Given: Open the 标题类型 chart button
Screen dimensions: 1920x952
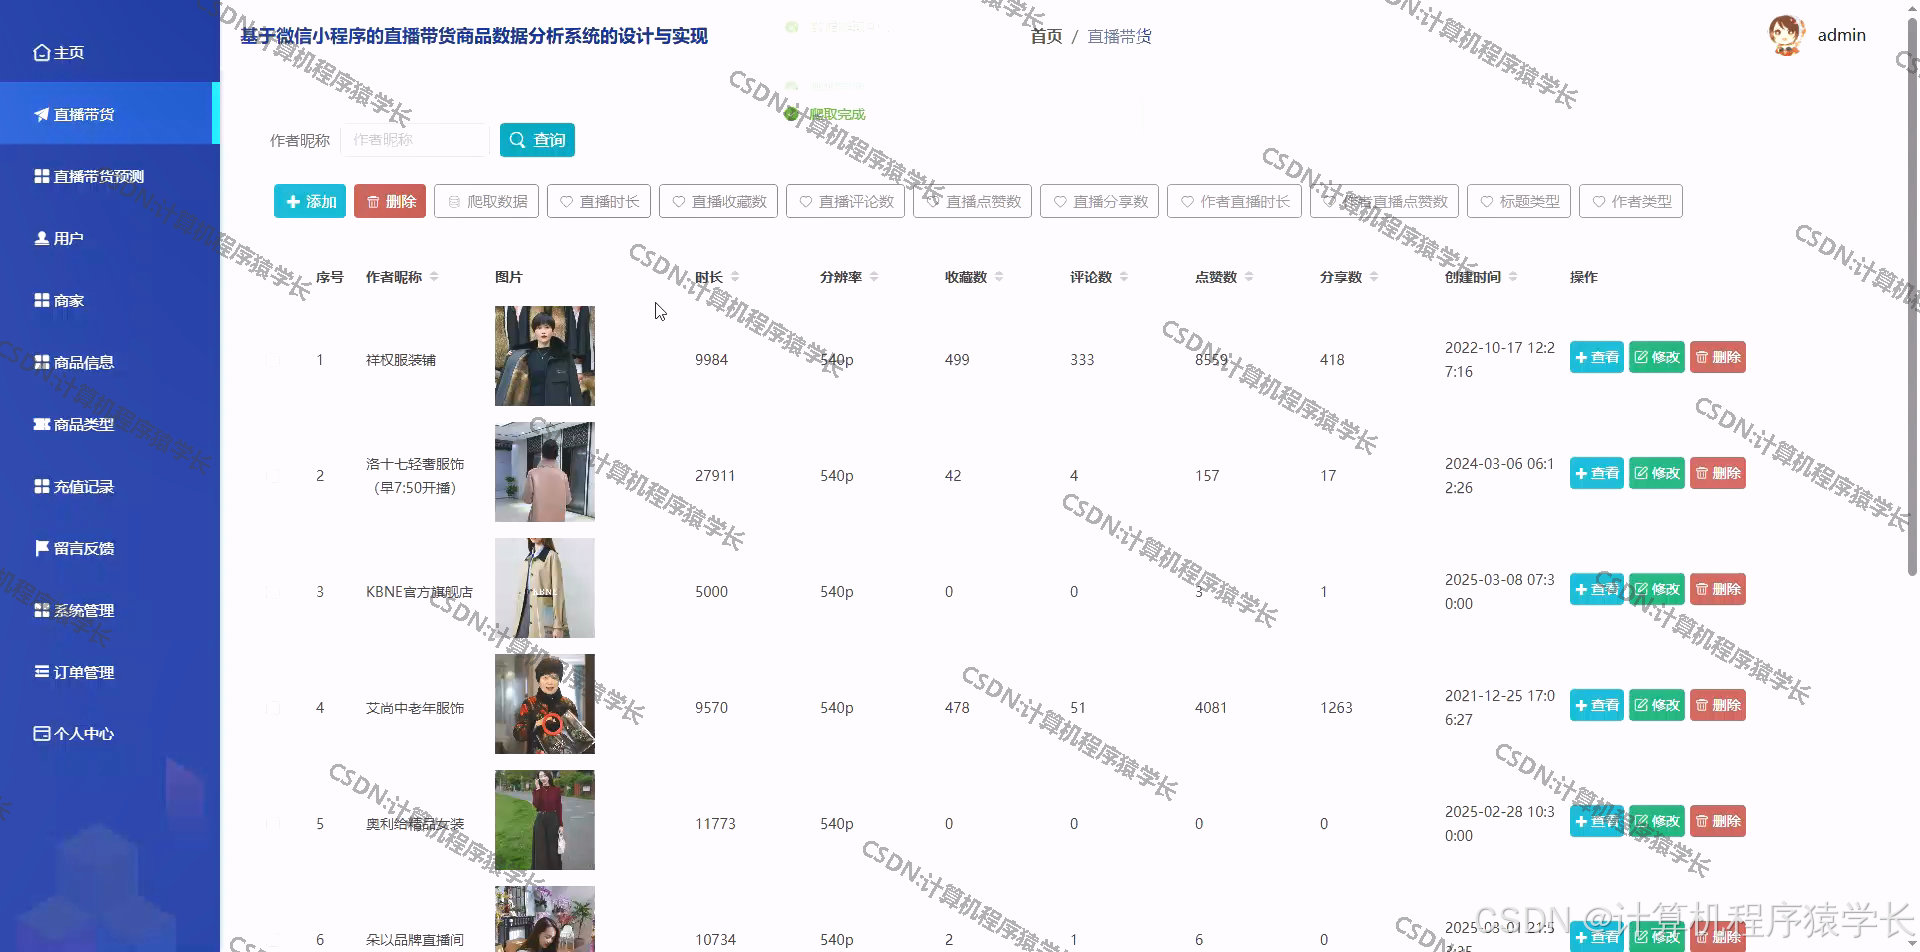Looking at the screenshot, I should [1519, 201].
